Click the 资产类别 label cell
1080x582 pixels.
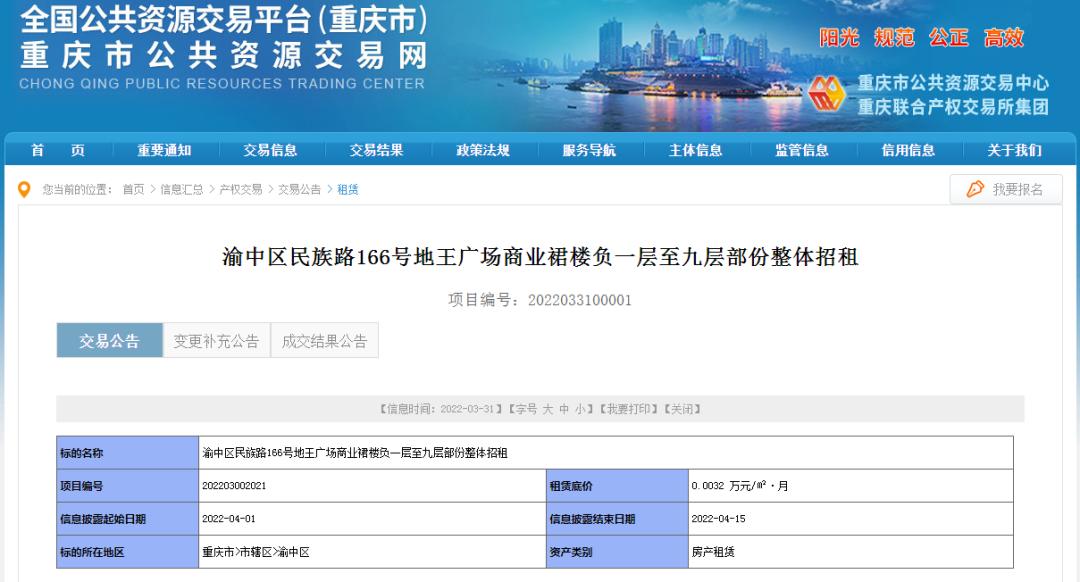point(617,552)
